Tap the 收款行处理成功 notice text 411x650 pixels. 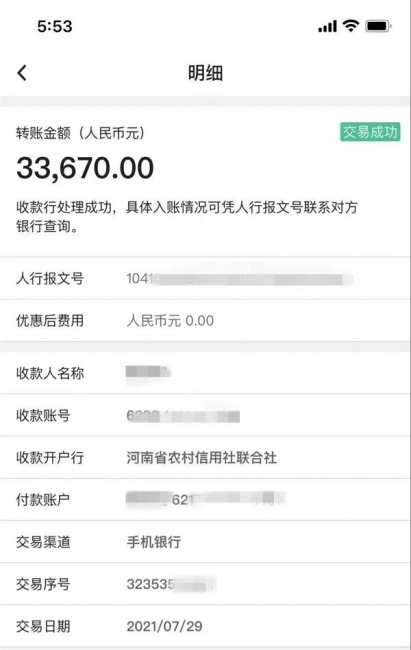(x=187, y=216)
